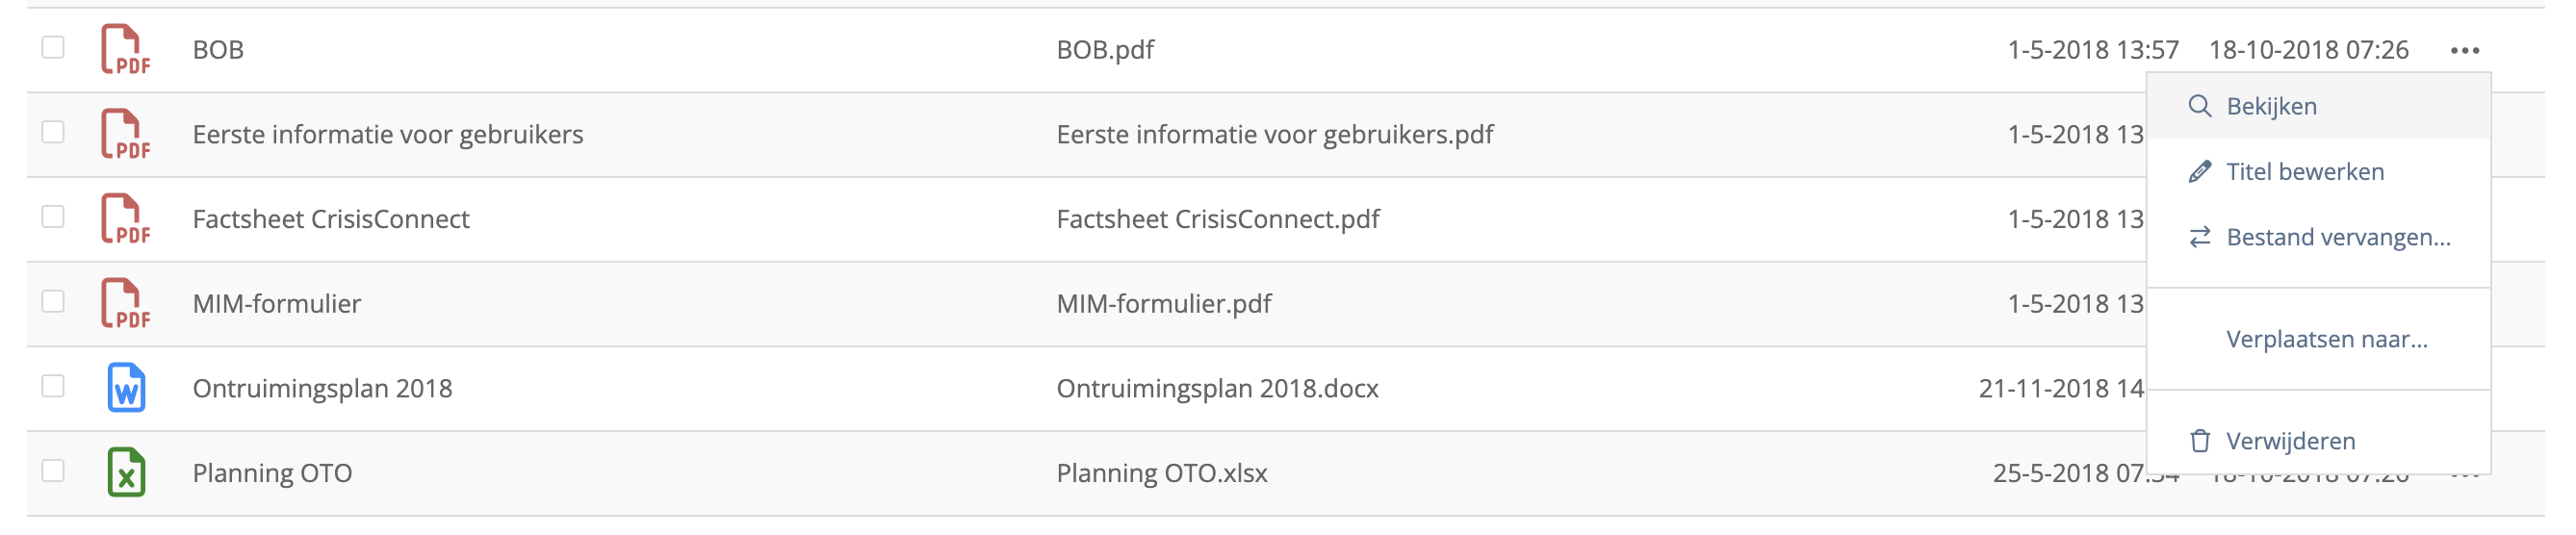Select the Titel bewerken menu entry
This screenshot has height=535, width=2576.
point(2319,172)
